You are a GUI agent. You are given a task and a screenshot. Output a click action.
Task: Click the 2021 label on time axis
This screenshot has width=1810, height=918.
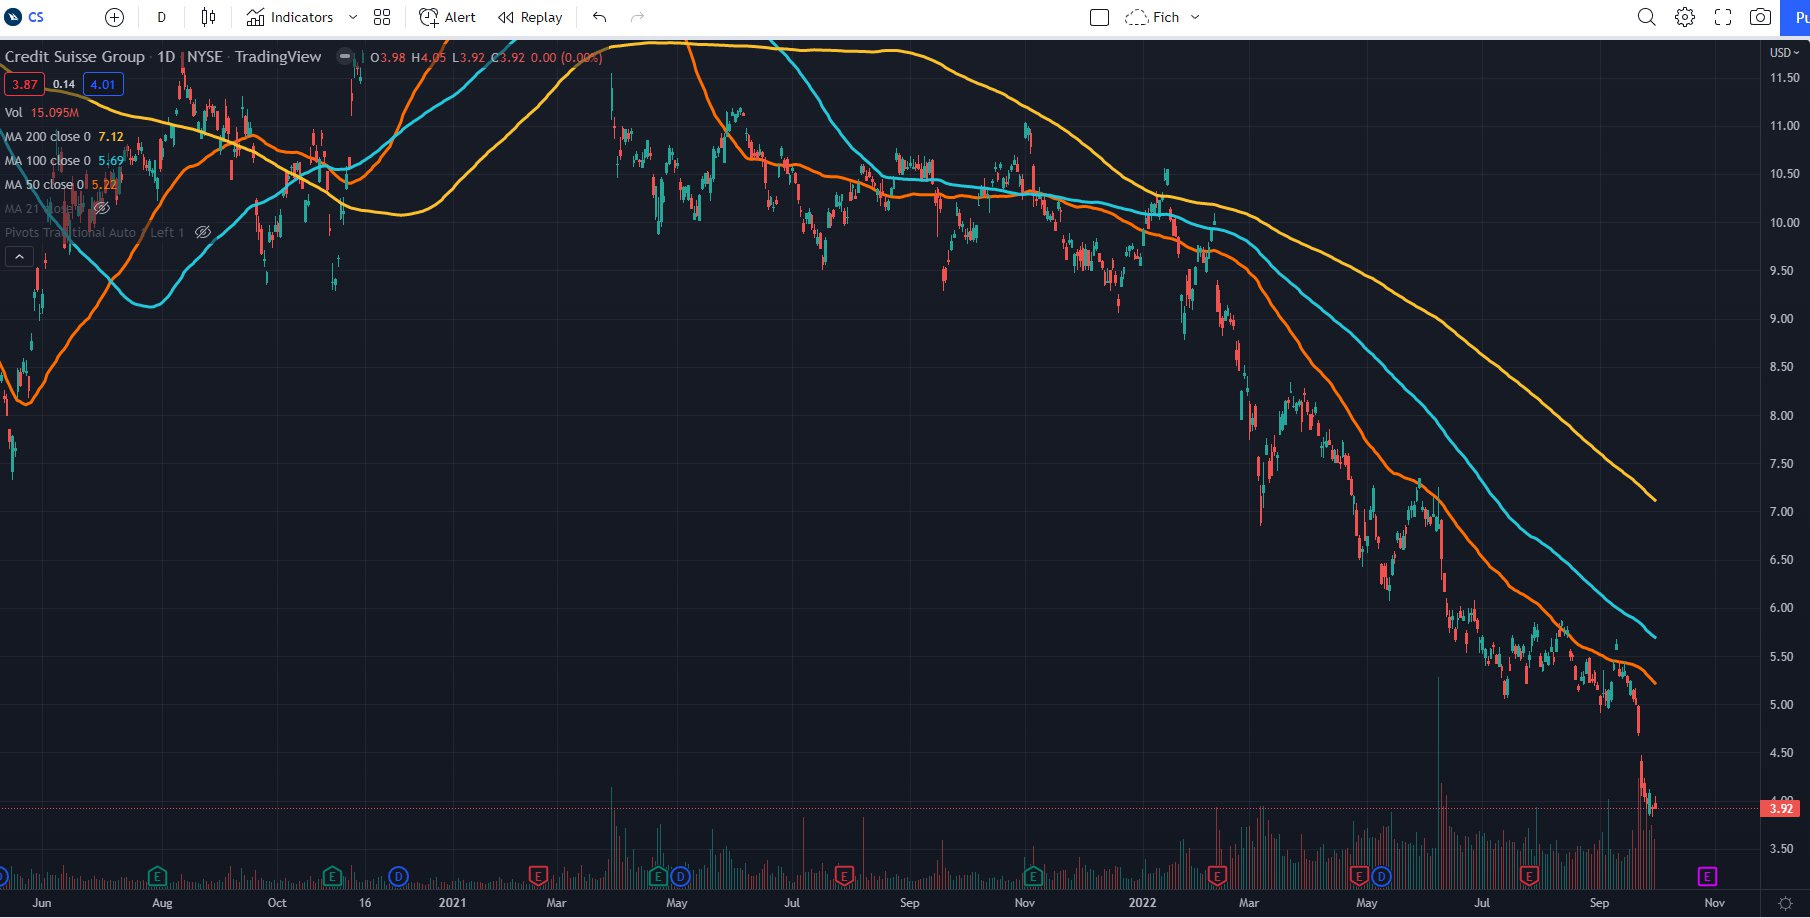pyautogui.click(x=452, y=903)
